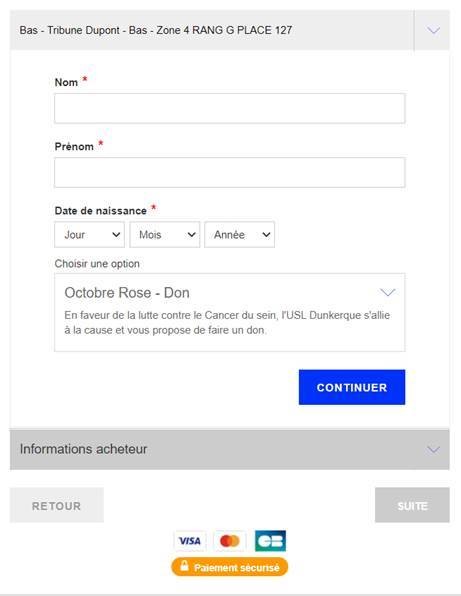Focus the Prénom input field
Viewport: 461px width, 596px height.
pos(230,173)
